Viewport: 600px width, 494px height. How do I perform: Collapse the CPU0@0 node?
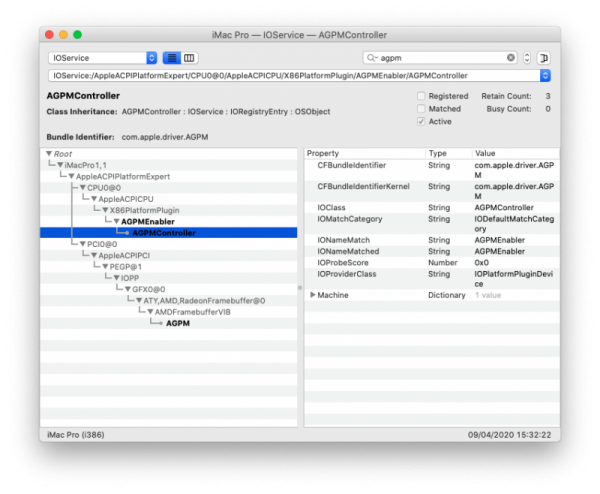83,187
